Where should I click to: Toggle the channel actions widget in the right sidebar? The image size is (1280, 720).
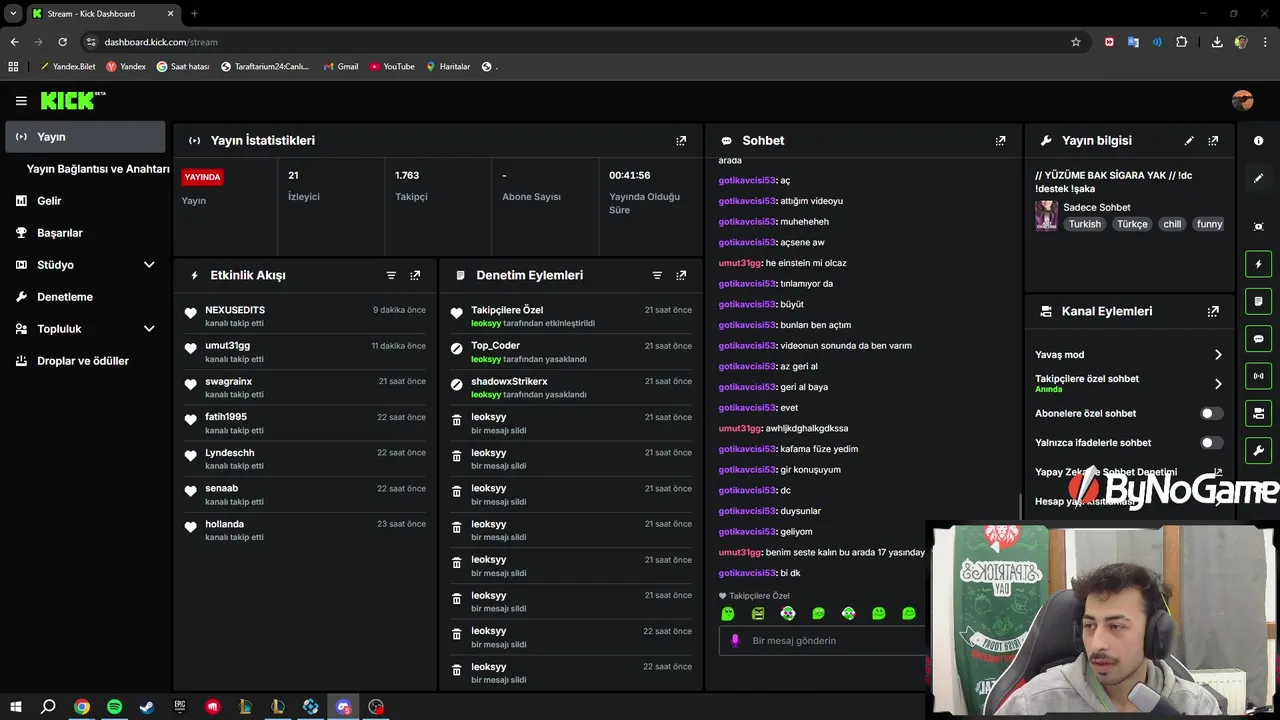pos(1259,413)
